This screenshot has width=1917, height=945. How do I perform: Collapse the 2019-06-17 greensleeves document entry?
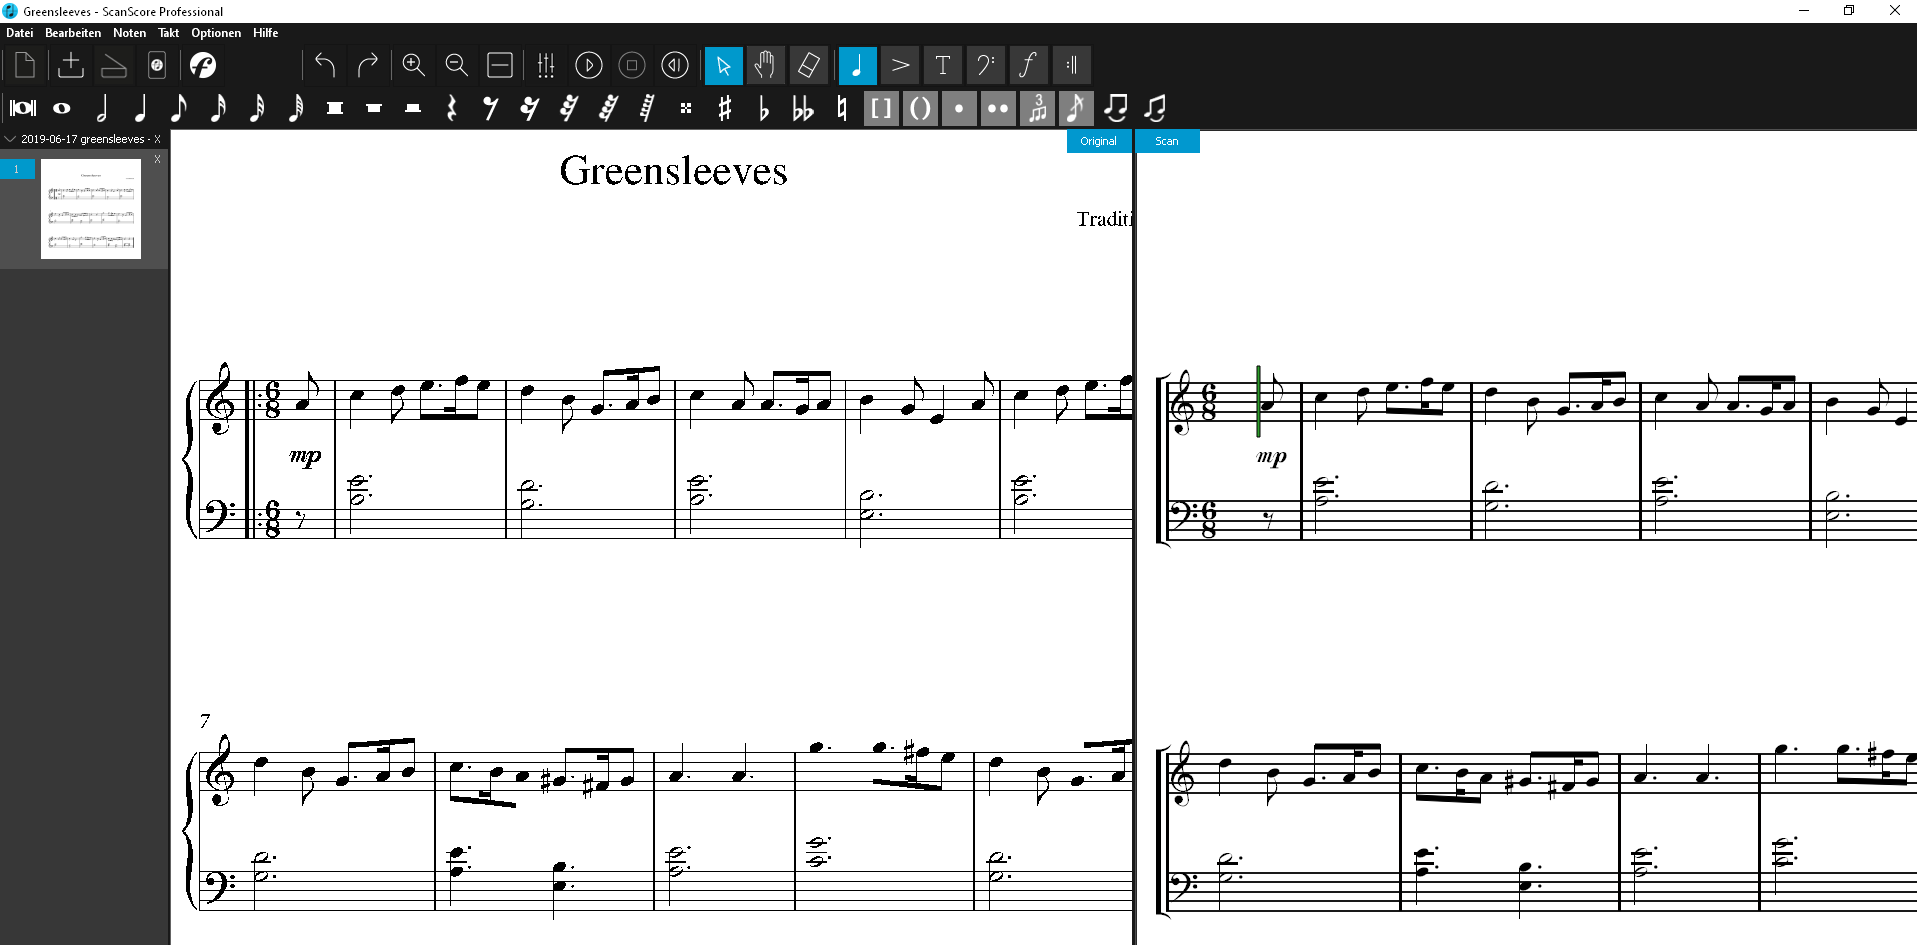(x=11, y=139)
